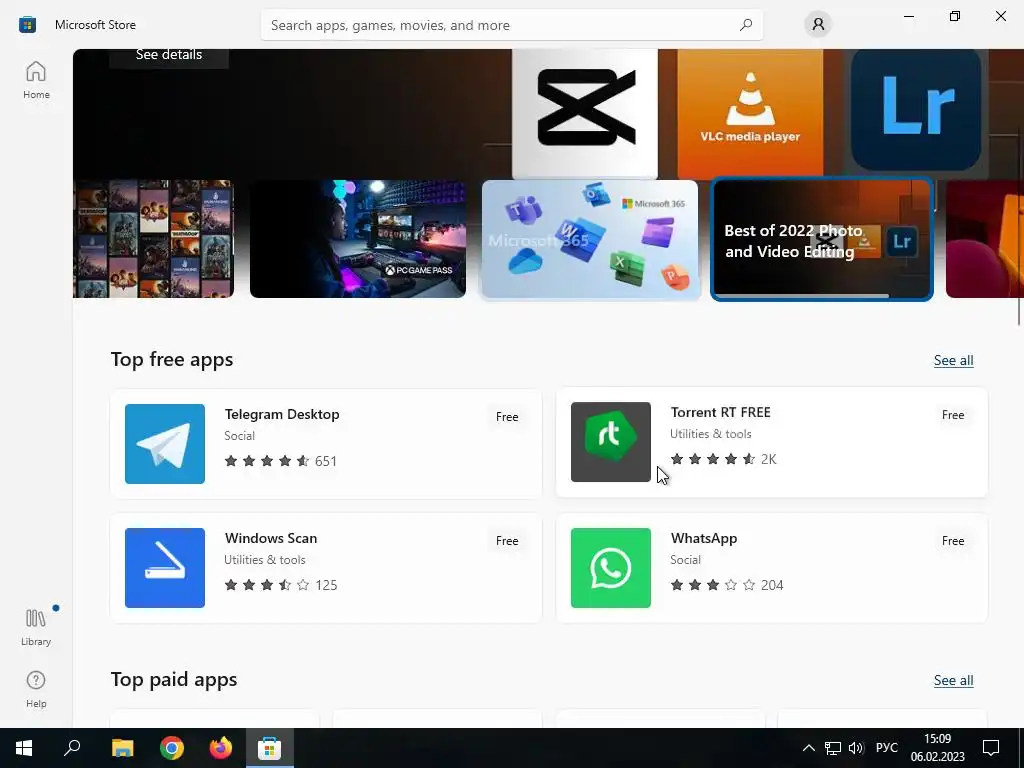Click the network tray icon
Screen dimensions: 1024x768
[833, 748]
